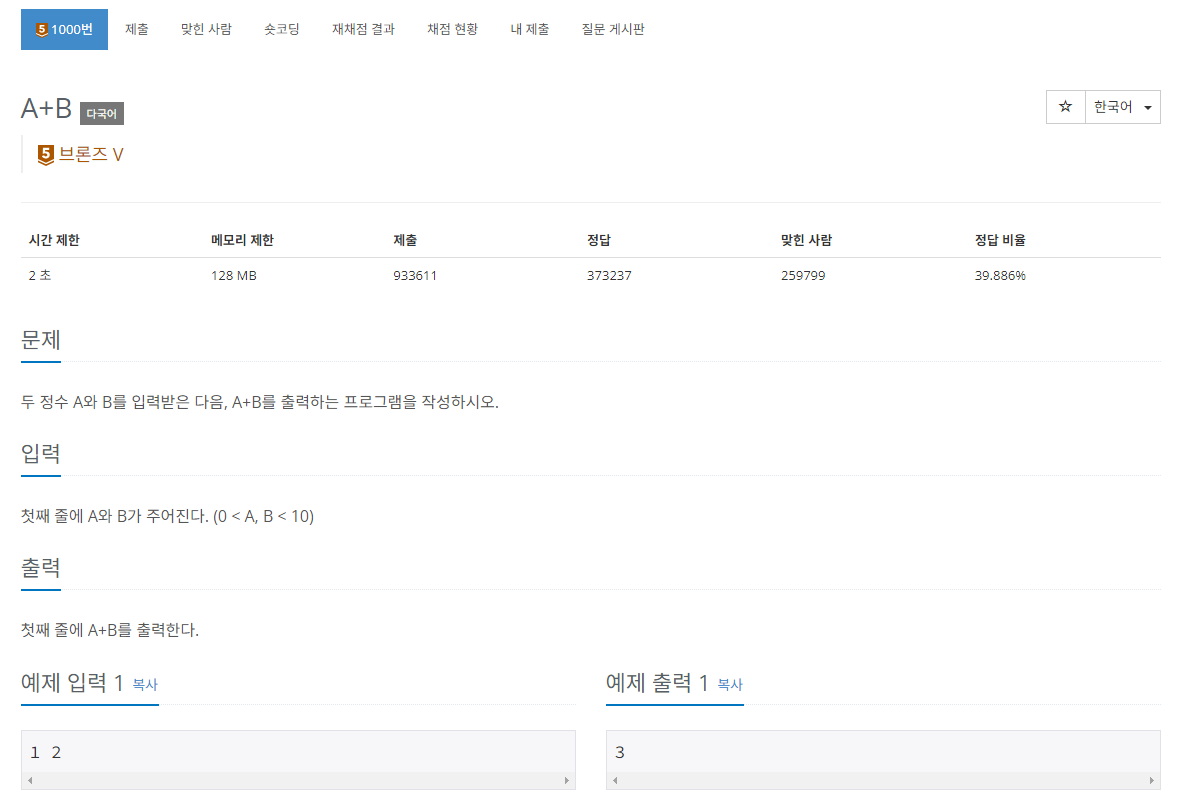Open the 맞힌 사람 tab
Image resolution: width=1186 pixels, height=809 pixels.
[x=206, y=29]
